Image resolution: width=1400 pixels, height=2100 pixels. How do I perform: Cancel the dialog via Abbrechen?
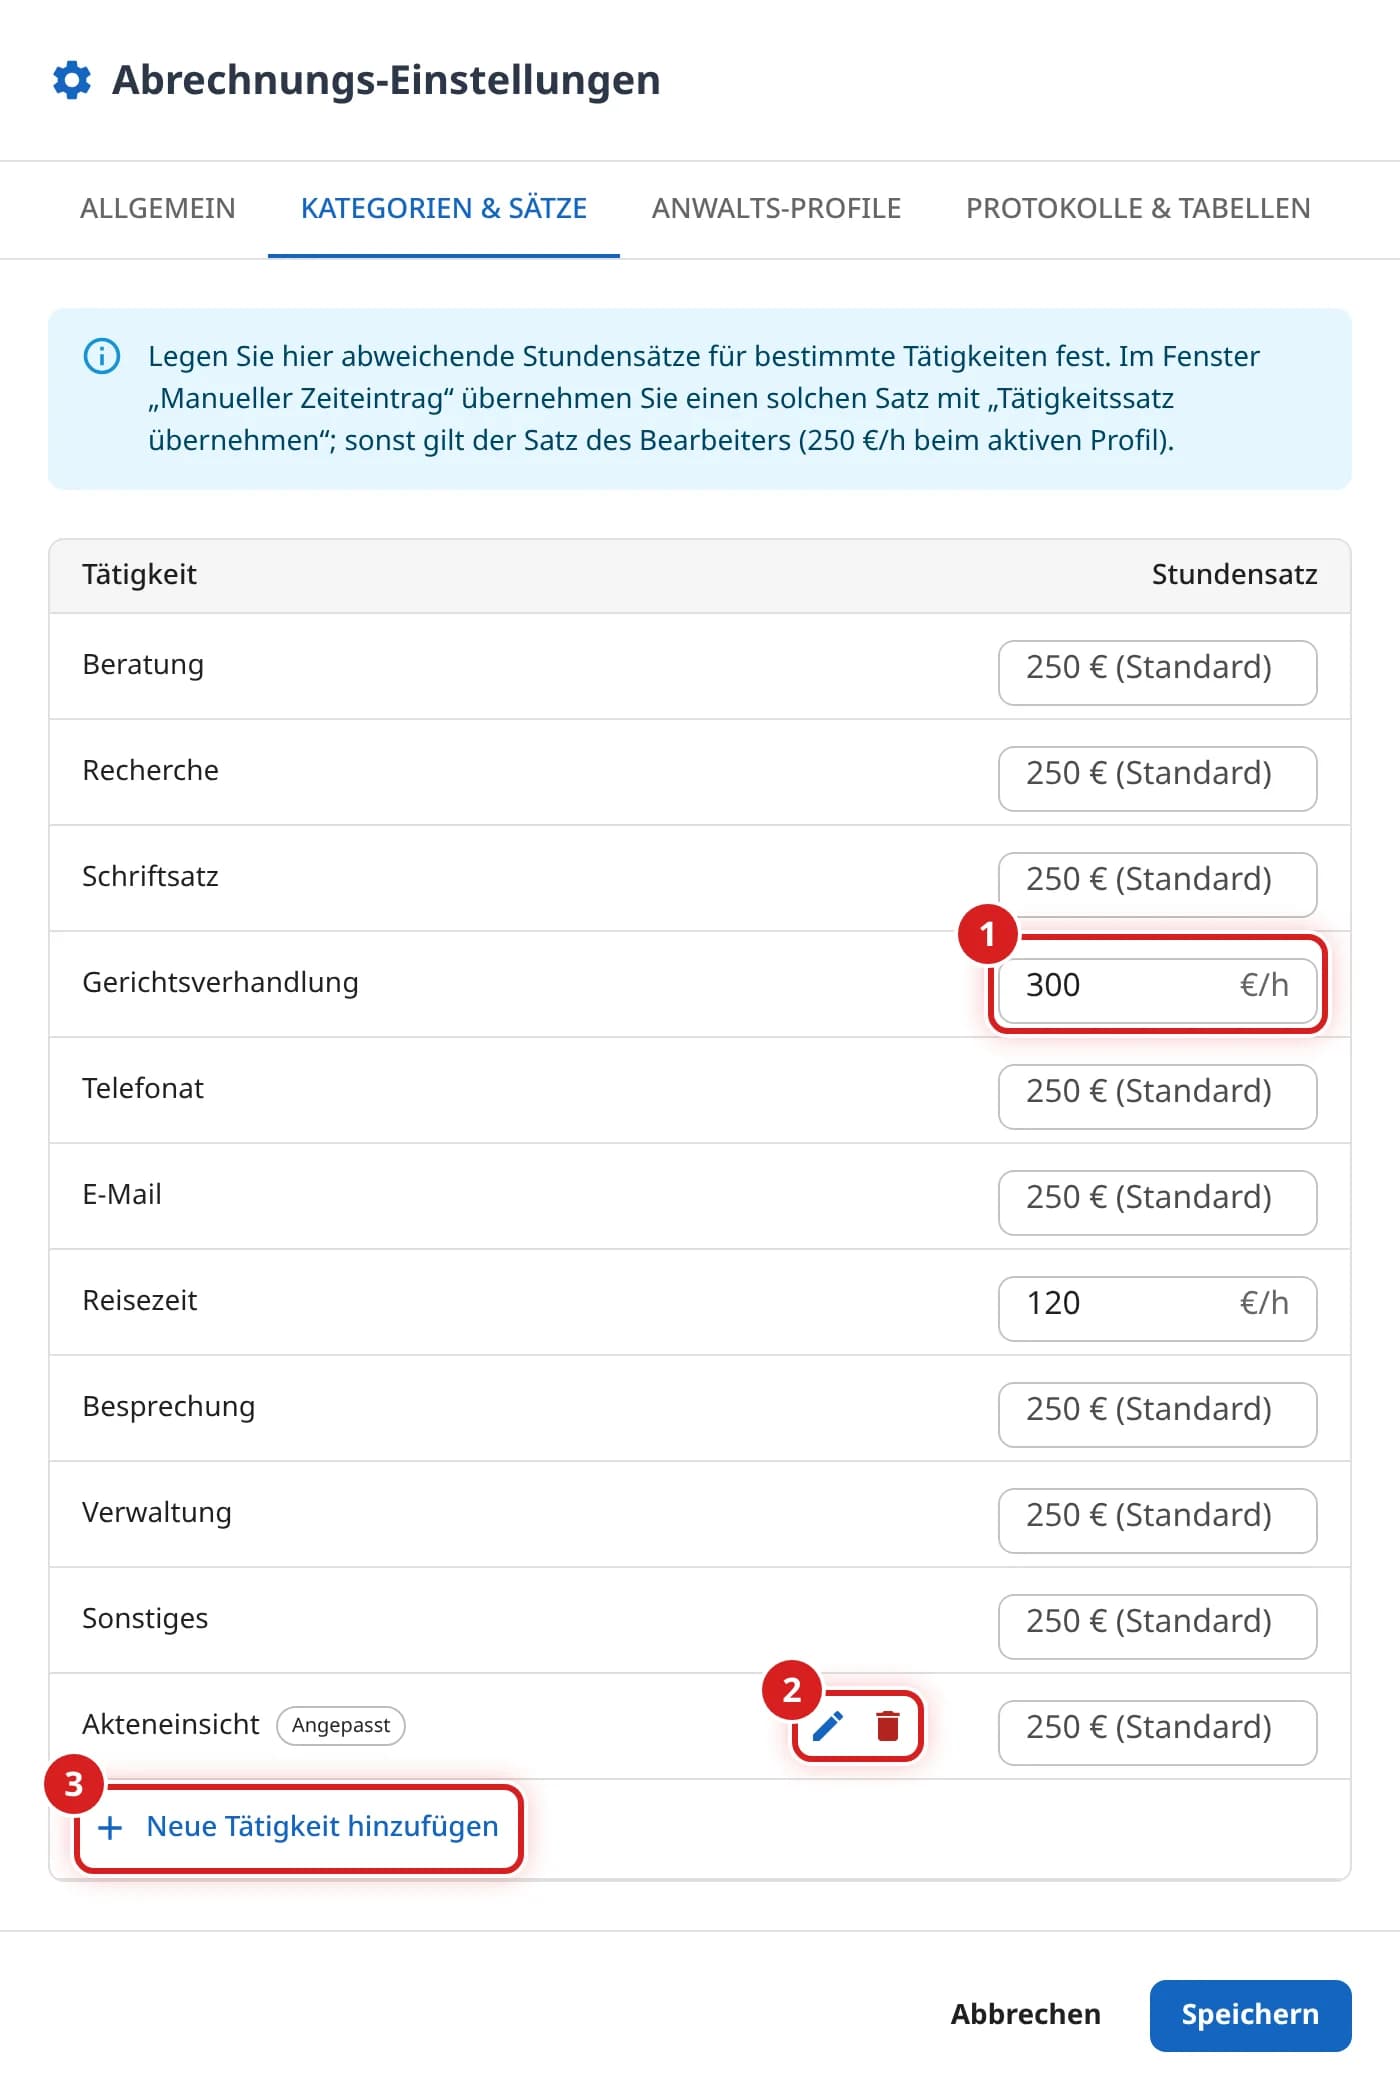[x=1025, y=2015]
